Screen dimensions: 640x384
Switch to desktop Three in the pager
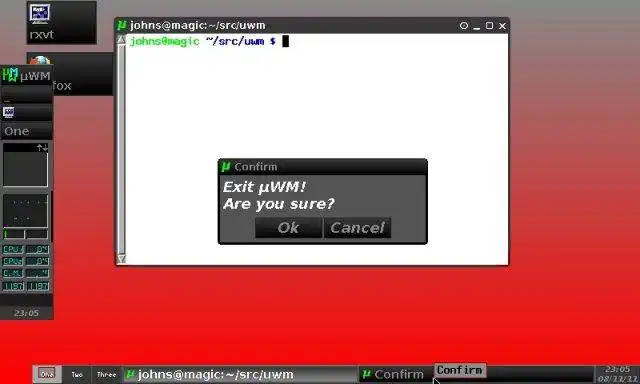tap(106, 374)
